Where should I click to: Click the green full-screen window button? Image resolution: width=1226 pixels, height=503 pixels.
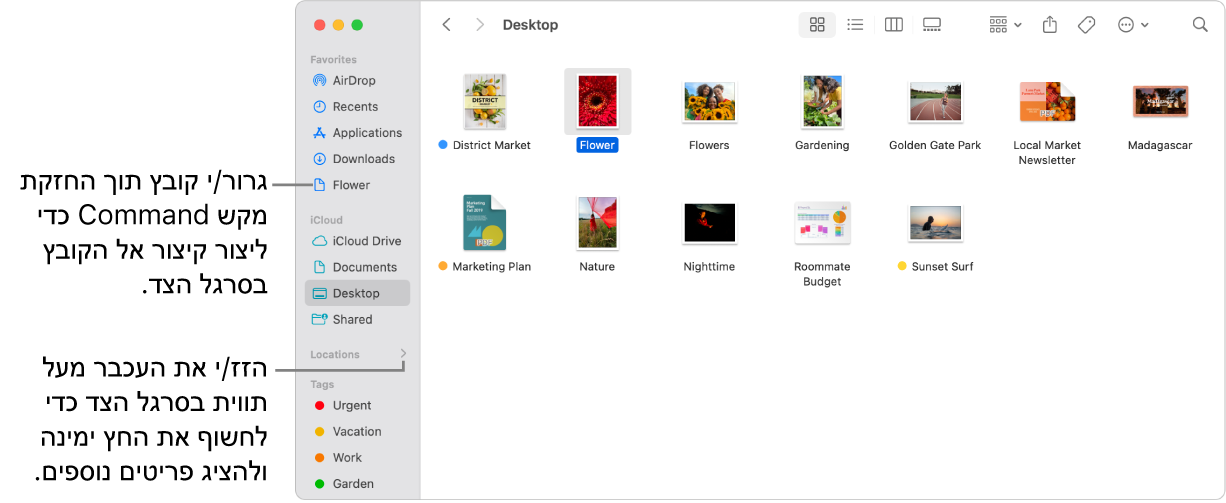(357, 25)
